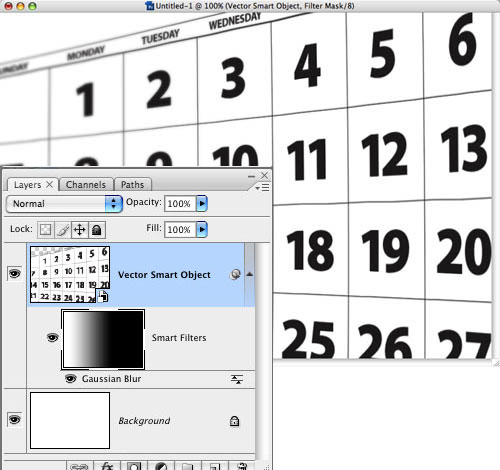
Task: Close the Layers panel window
Action: (265, 175)
